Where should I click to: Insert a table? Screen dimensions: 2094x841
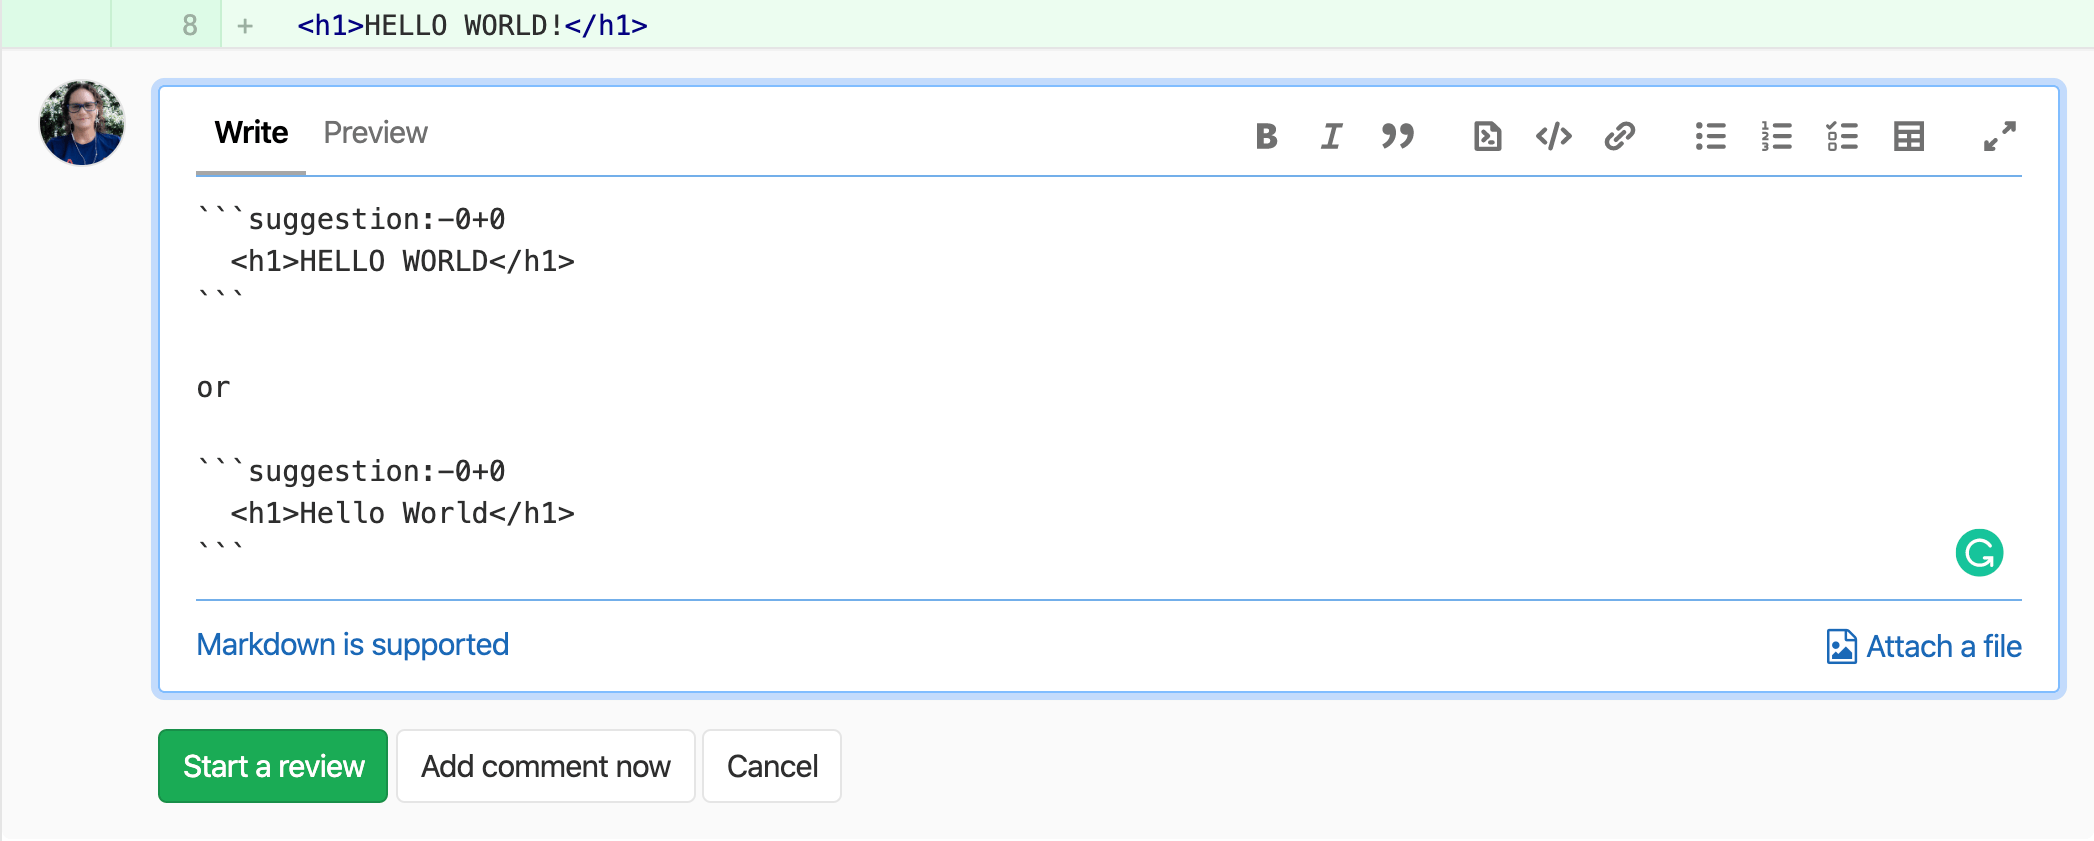pos(1908,137)
